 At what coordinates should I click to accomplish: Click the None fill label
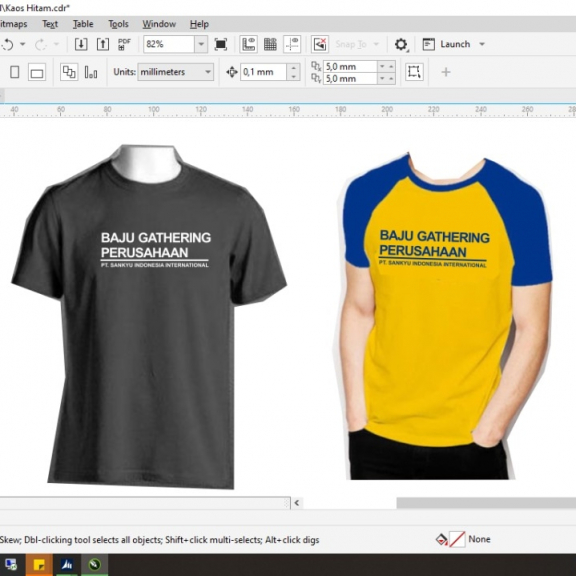[479, 539]
